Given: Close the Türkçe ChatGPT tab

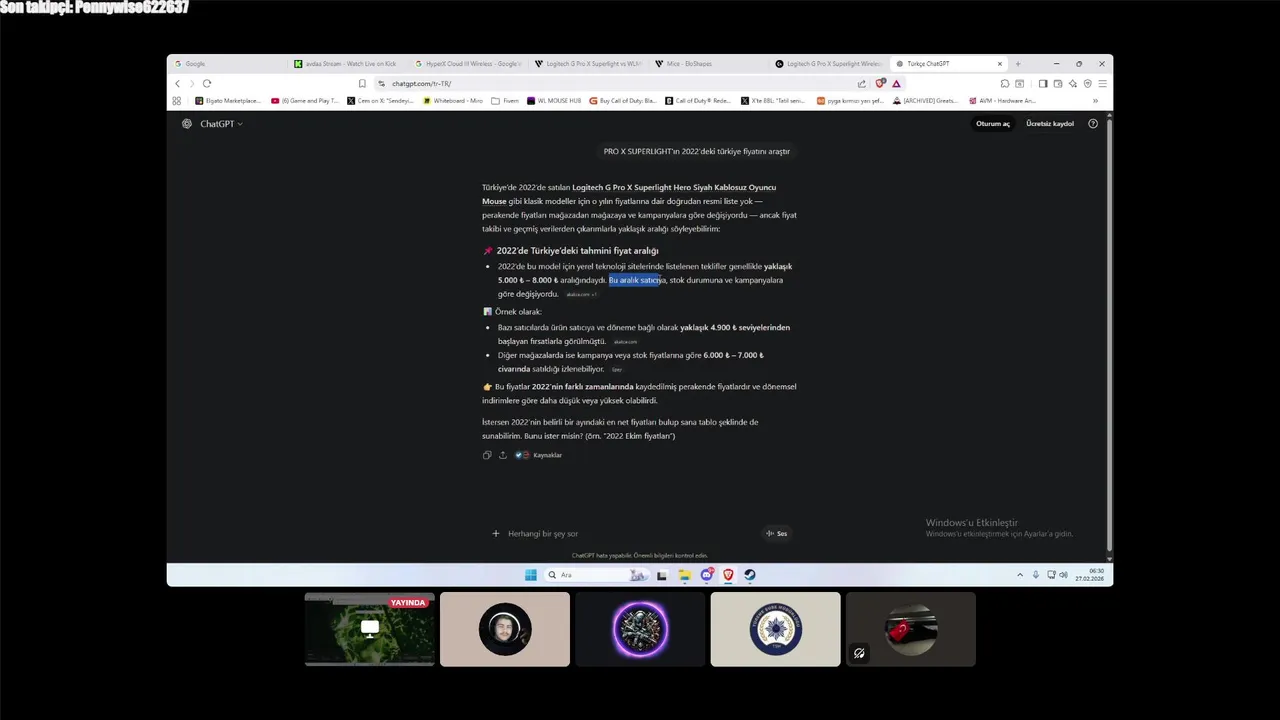Looking at the screenshot, I should click(x=999, y=64).
